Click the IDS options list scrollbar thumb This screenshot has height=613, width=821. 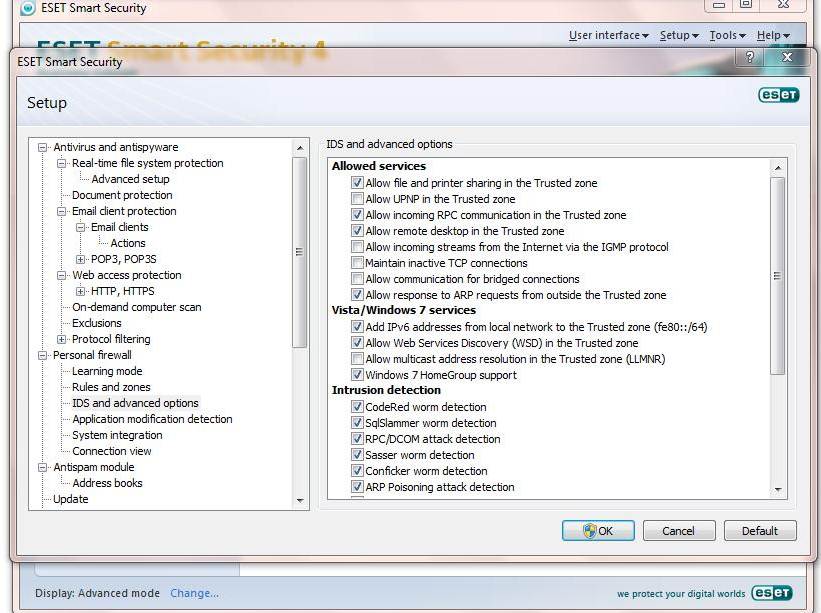[x=778, y=276]
